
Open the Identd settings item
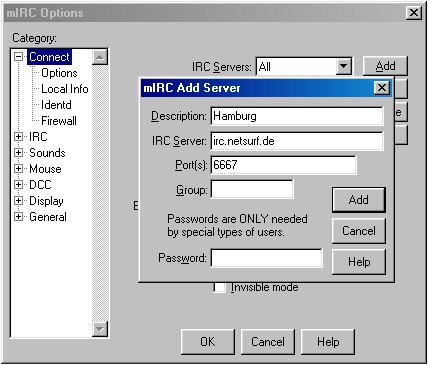[x=56, y=105]
